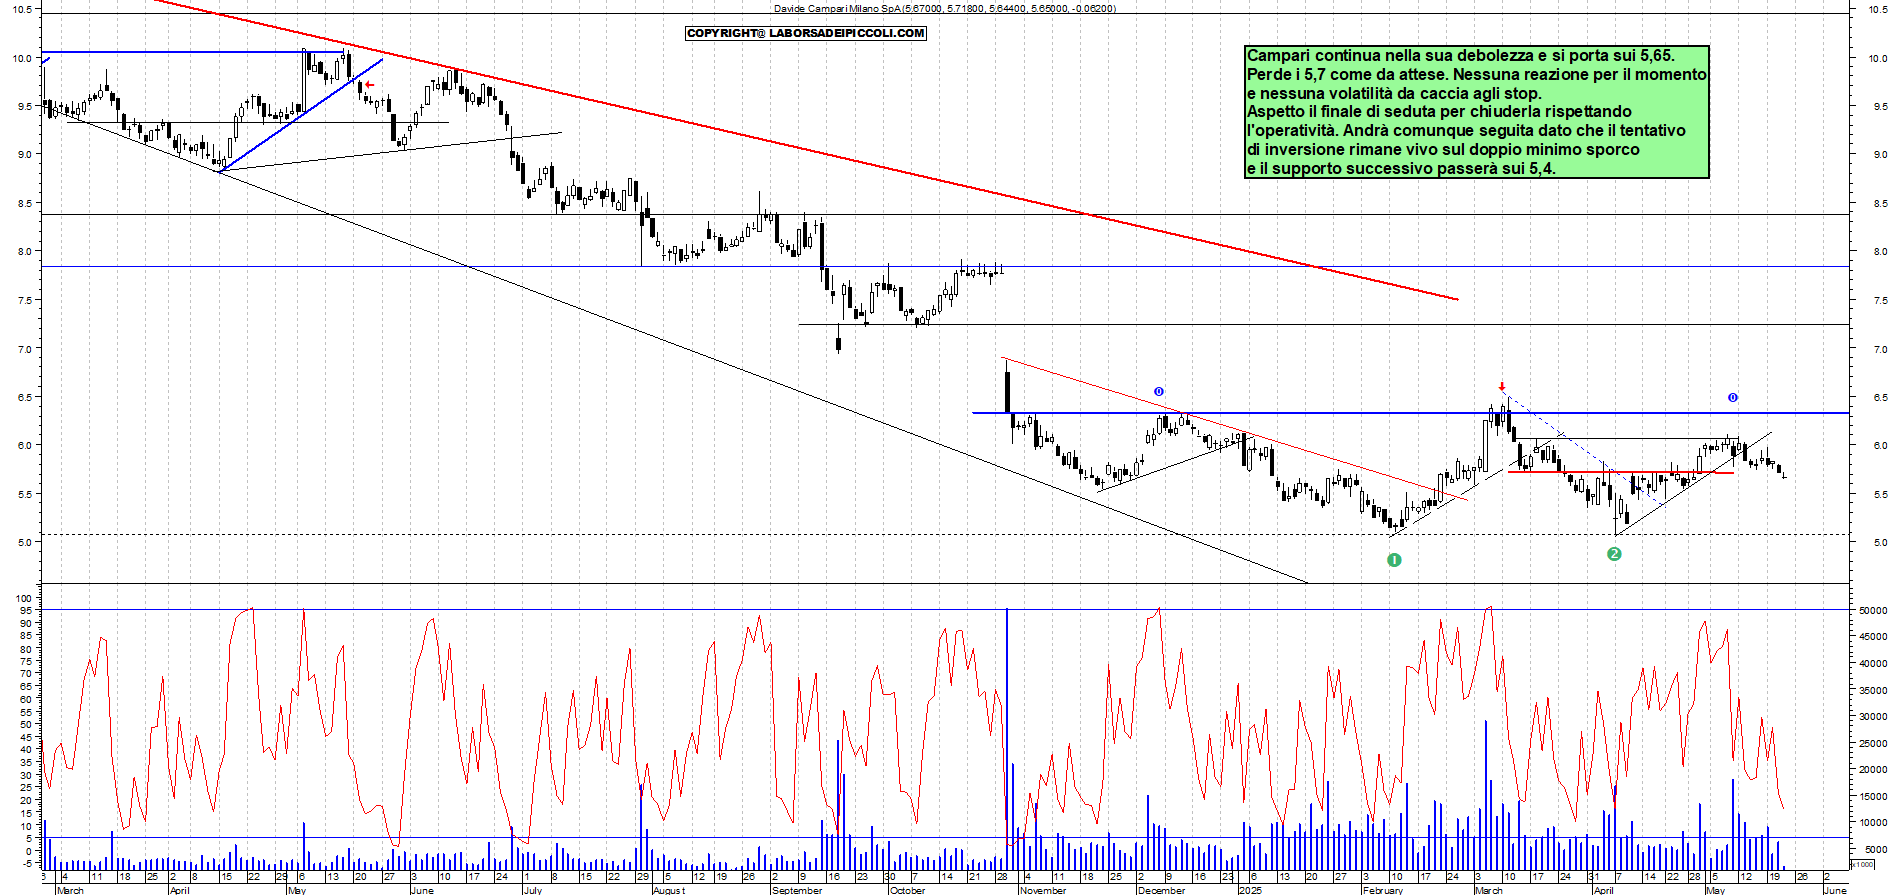
Task: Click 5.0 on the right price scale
Action: (x=1880, y=543)
